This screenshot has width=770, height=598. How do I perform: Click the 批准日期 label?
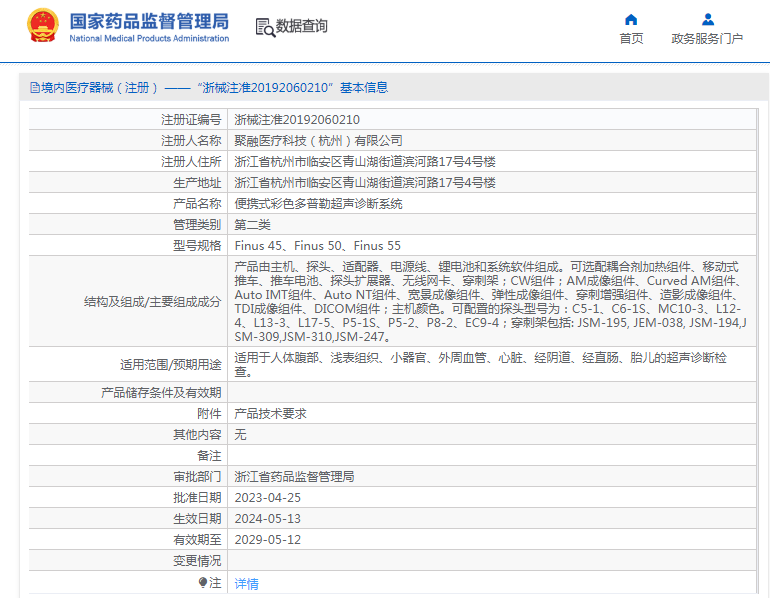pyautogui.click(x=197, y=498)
